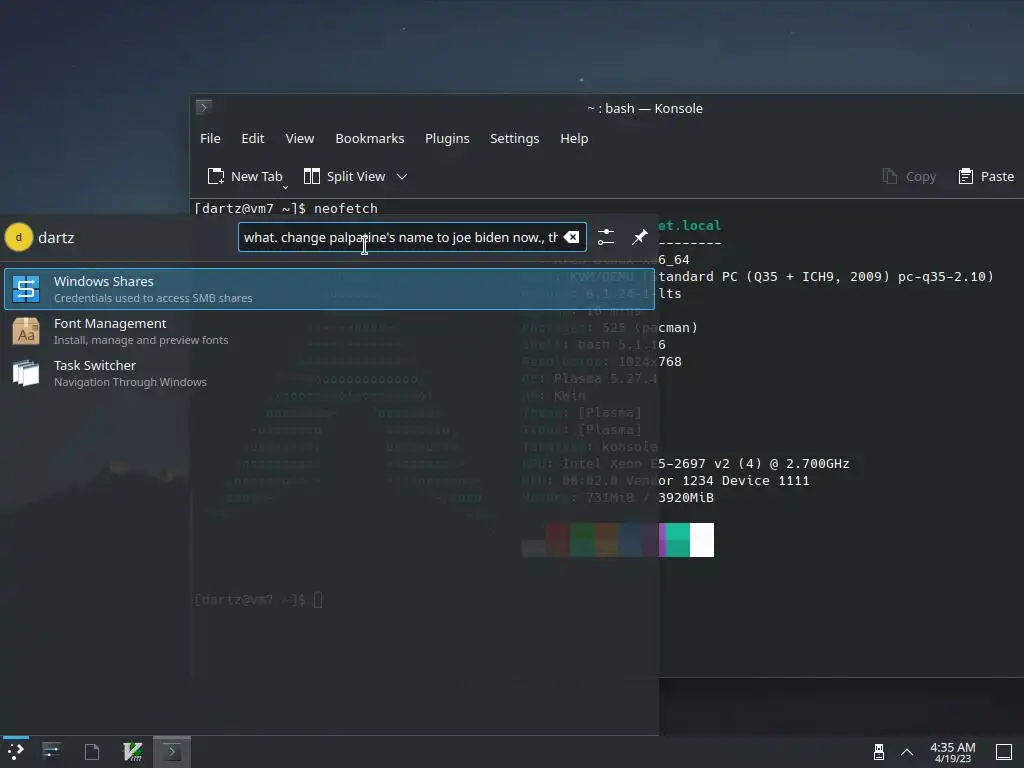This screenshot has width=1024, height=768.
Task: Open Konsole Bookmarks menu
Action: pos(370,138)
